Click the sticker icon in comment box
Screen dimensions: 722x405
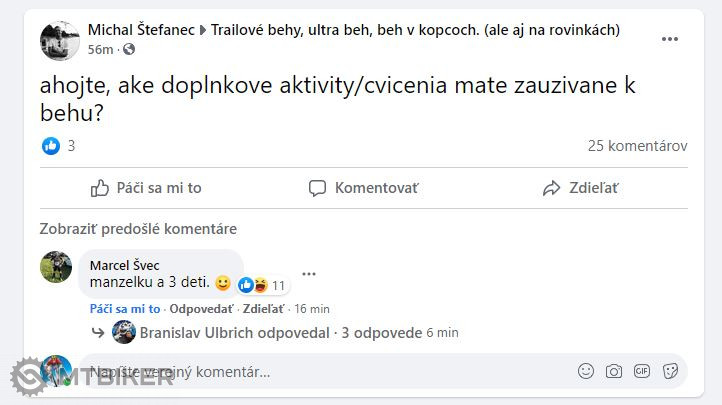(x=670, y=371)
